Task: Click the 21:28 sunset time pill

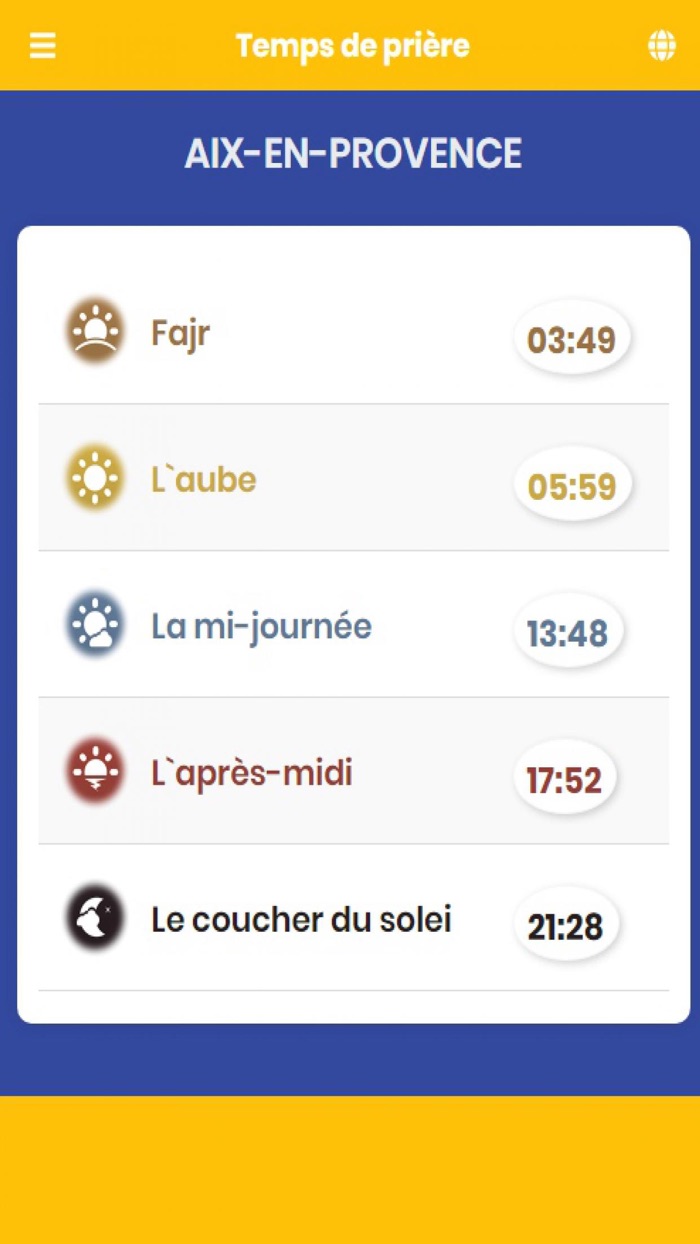Action: (x=566, y=925)
